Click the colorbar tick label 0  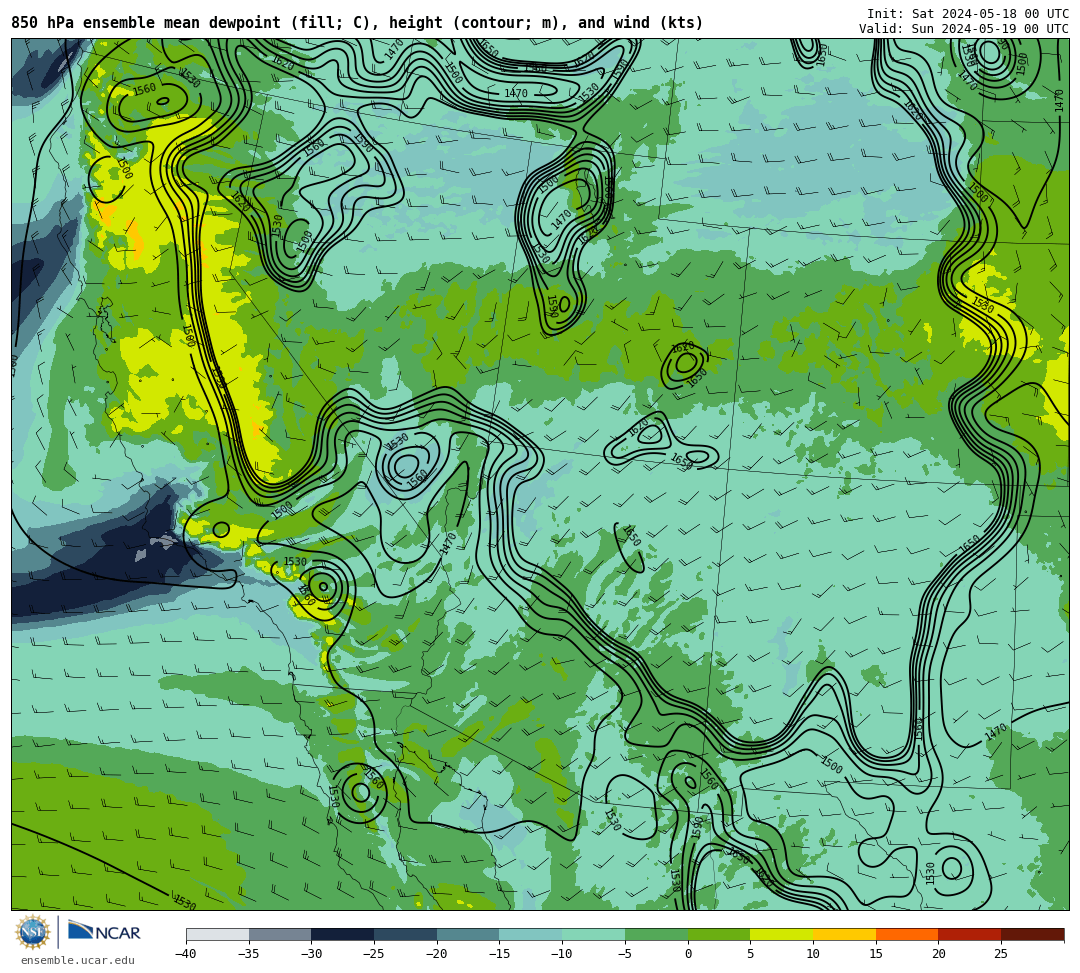[x=688, y=954]
